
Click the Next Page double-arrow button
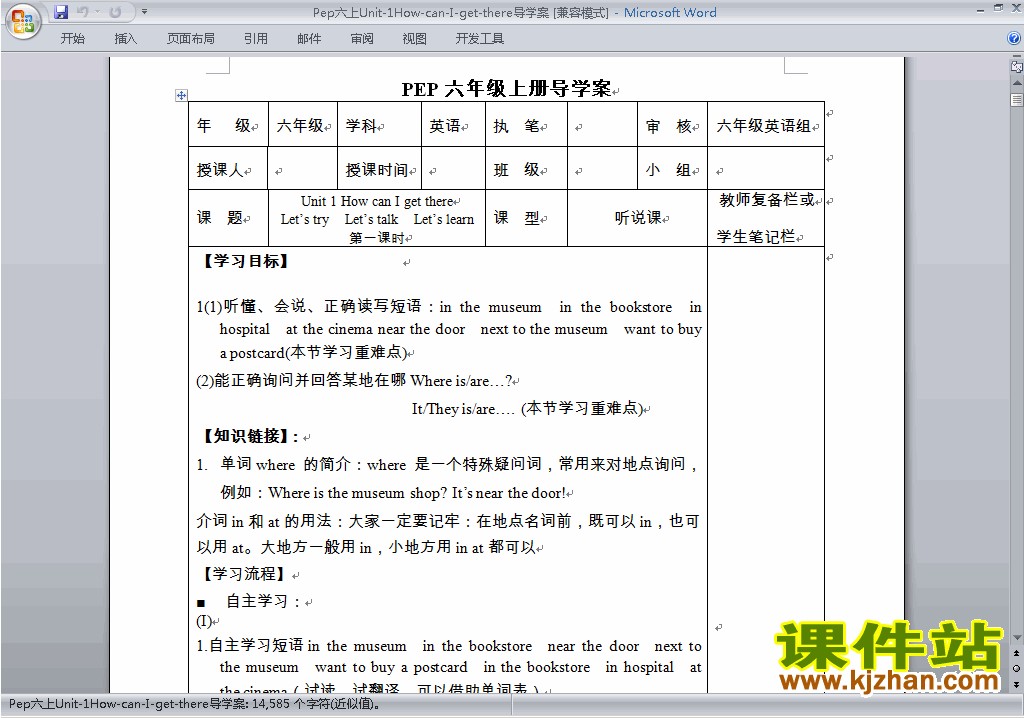point(1016,684)
